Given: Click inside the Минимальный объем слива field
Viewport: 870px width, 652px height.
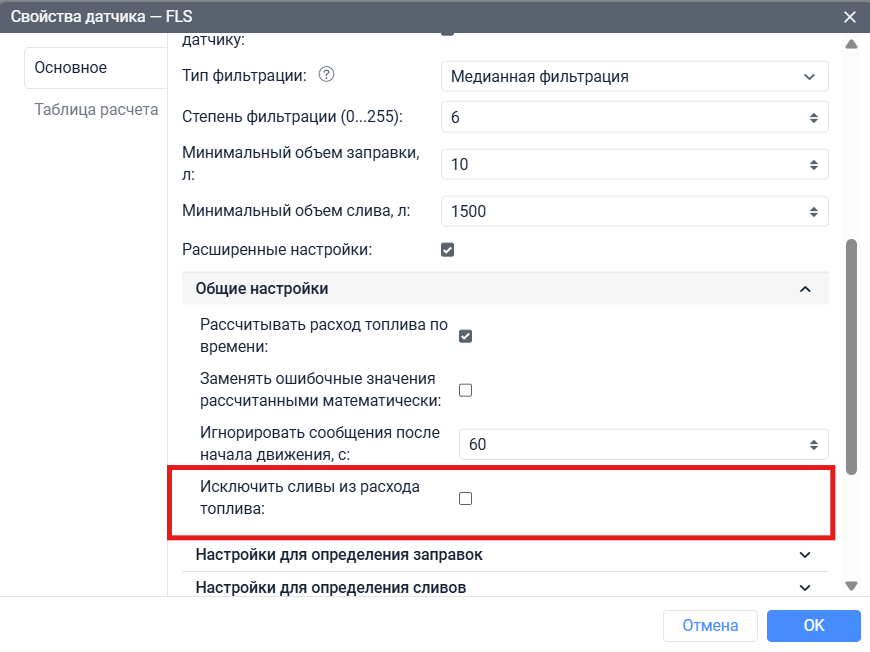Looking at the screenshot, I should [600, 211].
